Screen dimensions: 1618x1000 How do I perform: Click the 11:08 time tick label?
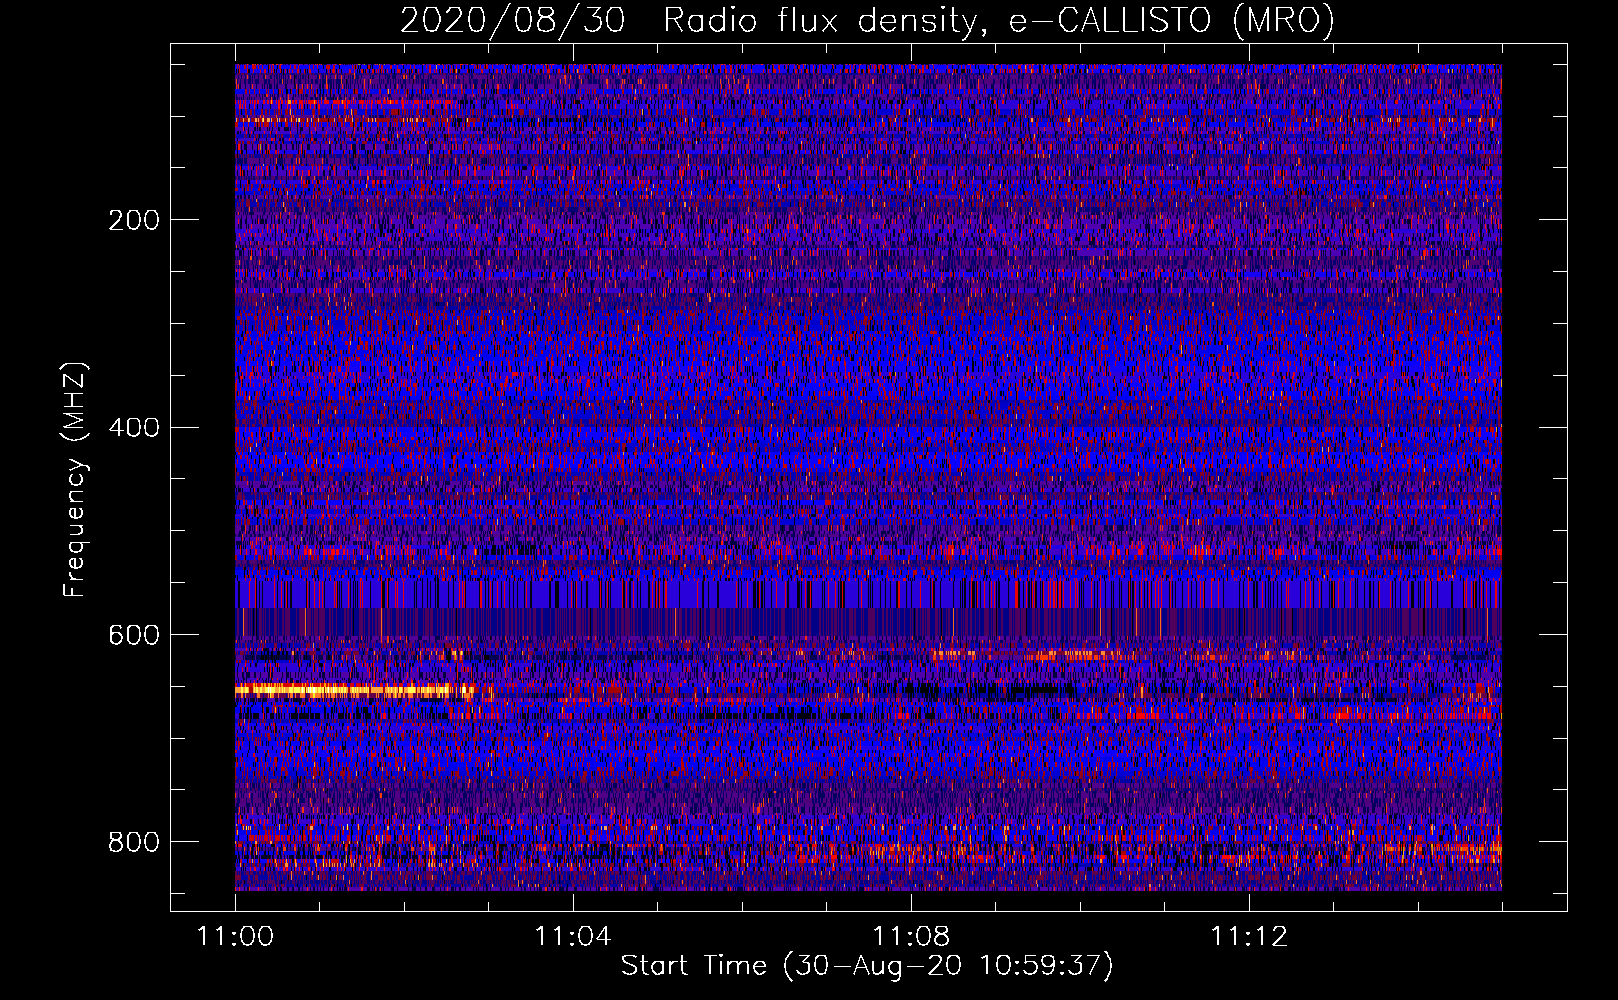(911, 937)
